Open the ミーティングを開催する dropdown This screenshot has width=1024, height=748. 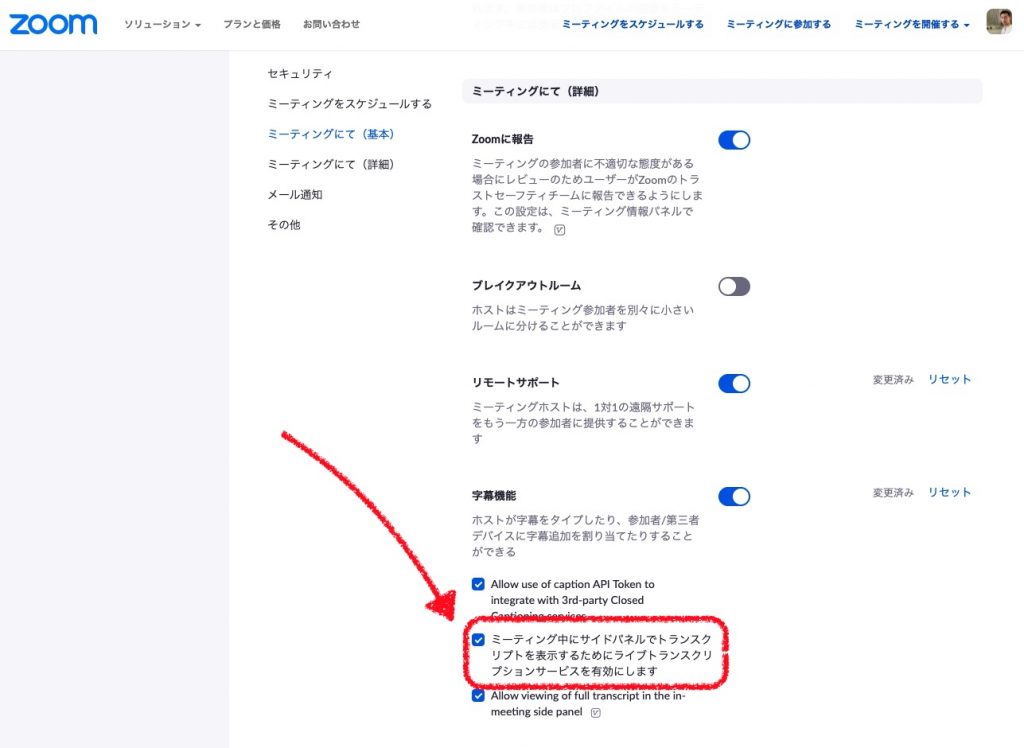(911, 24)
